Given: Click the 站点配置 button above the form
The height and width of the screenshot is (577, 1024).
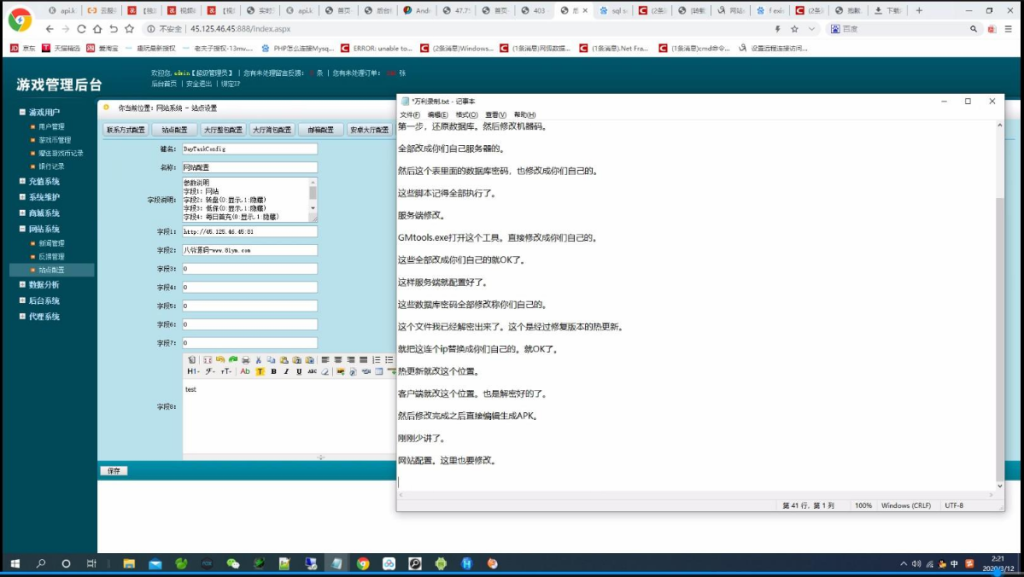Looking at the screenshot, I should (174, 130).
